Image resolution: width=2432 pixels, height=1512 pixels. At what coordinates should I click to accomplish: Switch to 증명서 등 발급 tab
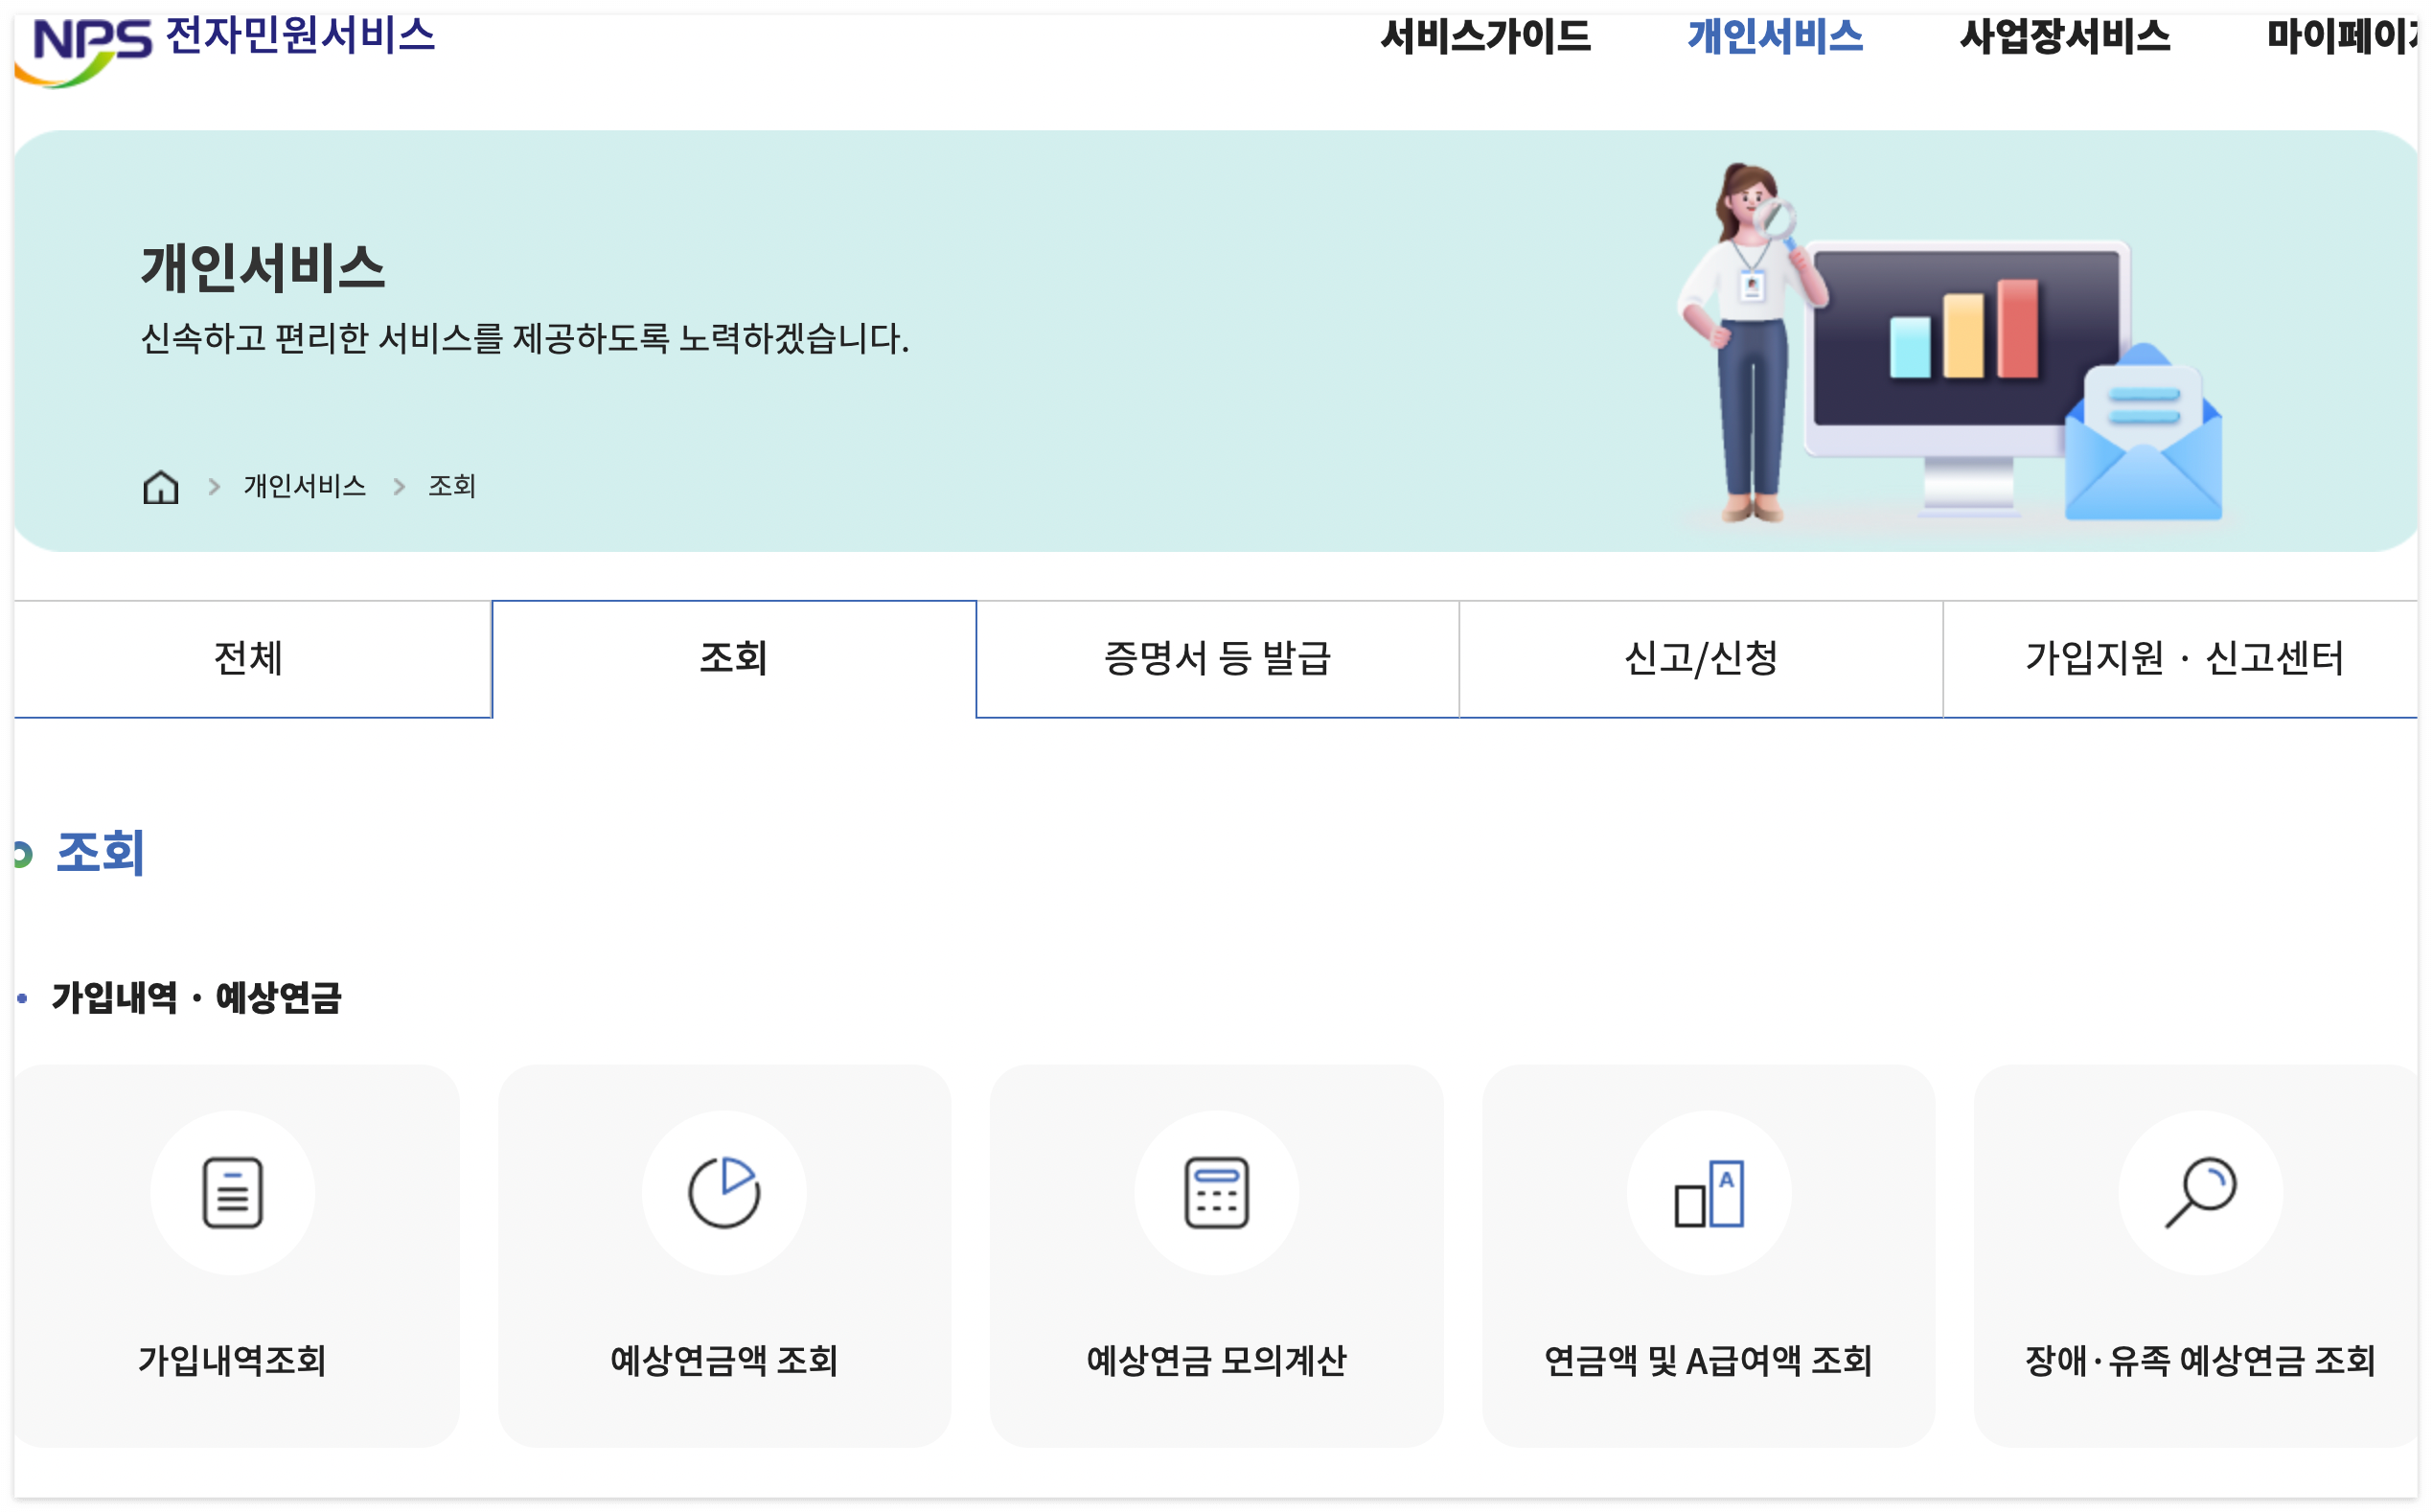(1217, 659)
